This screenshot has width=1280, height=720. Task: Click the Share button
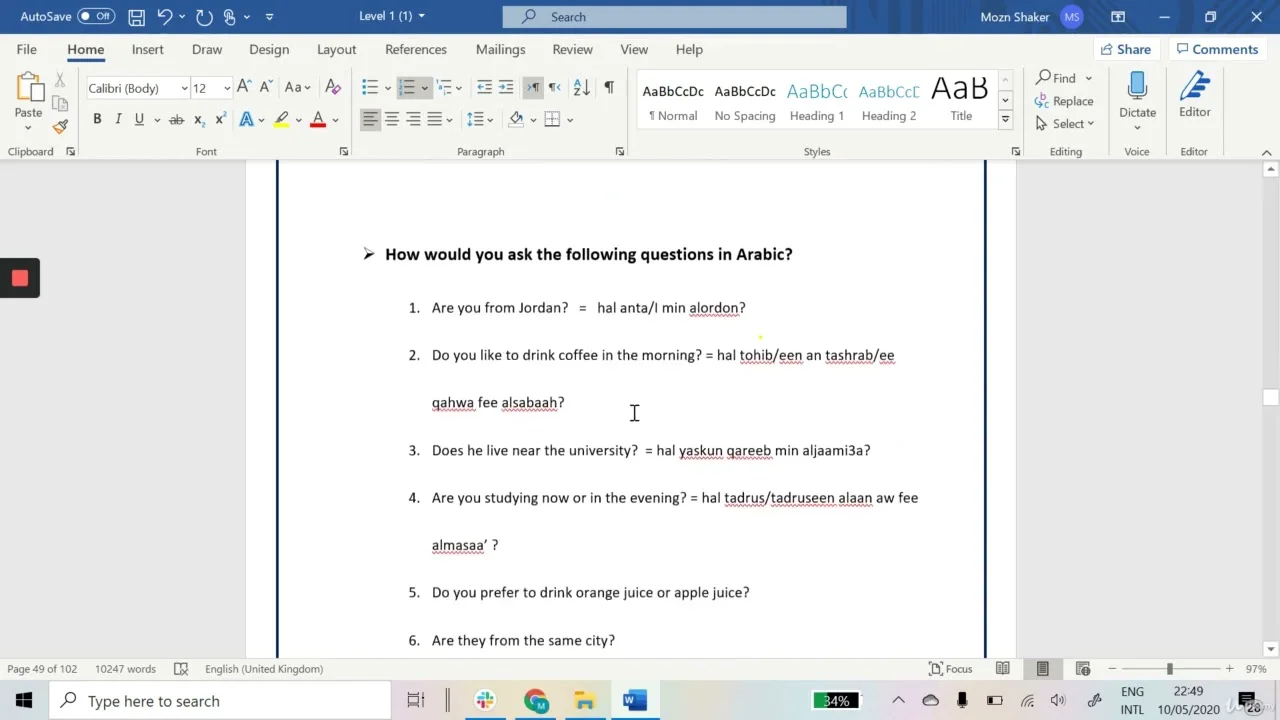[1125, 49]
